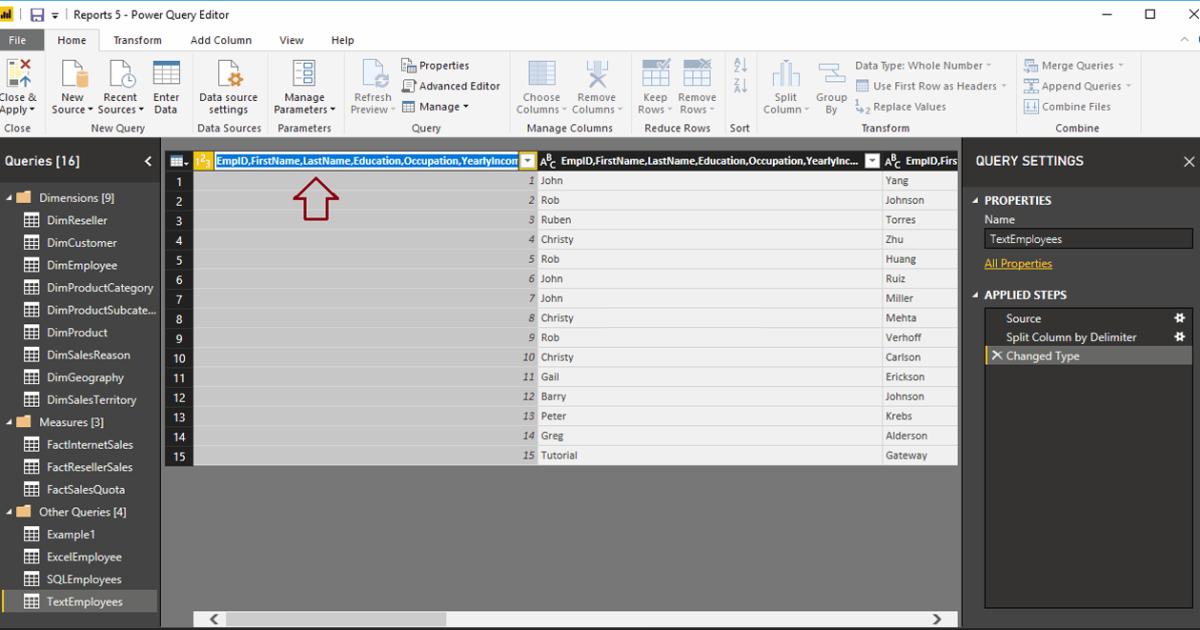Viewport: 1200px width, 630px height.
Task: Click the Close & Apply icon
Action: (18, 74)
